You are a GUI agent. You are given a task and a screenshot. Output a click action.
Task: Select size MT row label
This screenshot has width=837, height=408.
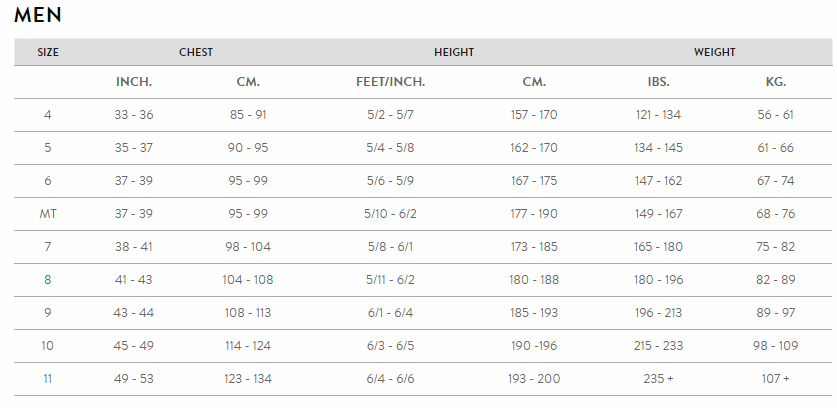pyautogui.click(x=47, y=214)
